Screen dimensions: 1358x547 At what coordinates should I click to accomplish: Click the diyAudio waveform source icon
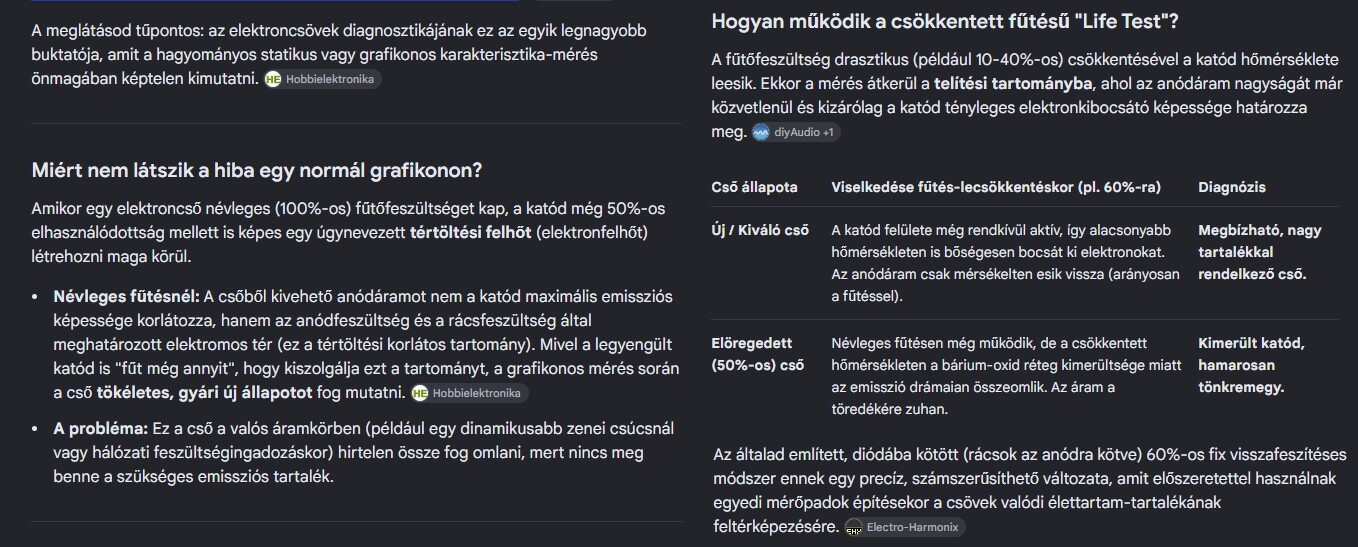pyautogui.click(x=761, y=132)
